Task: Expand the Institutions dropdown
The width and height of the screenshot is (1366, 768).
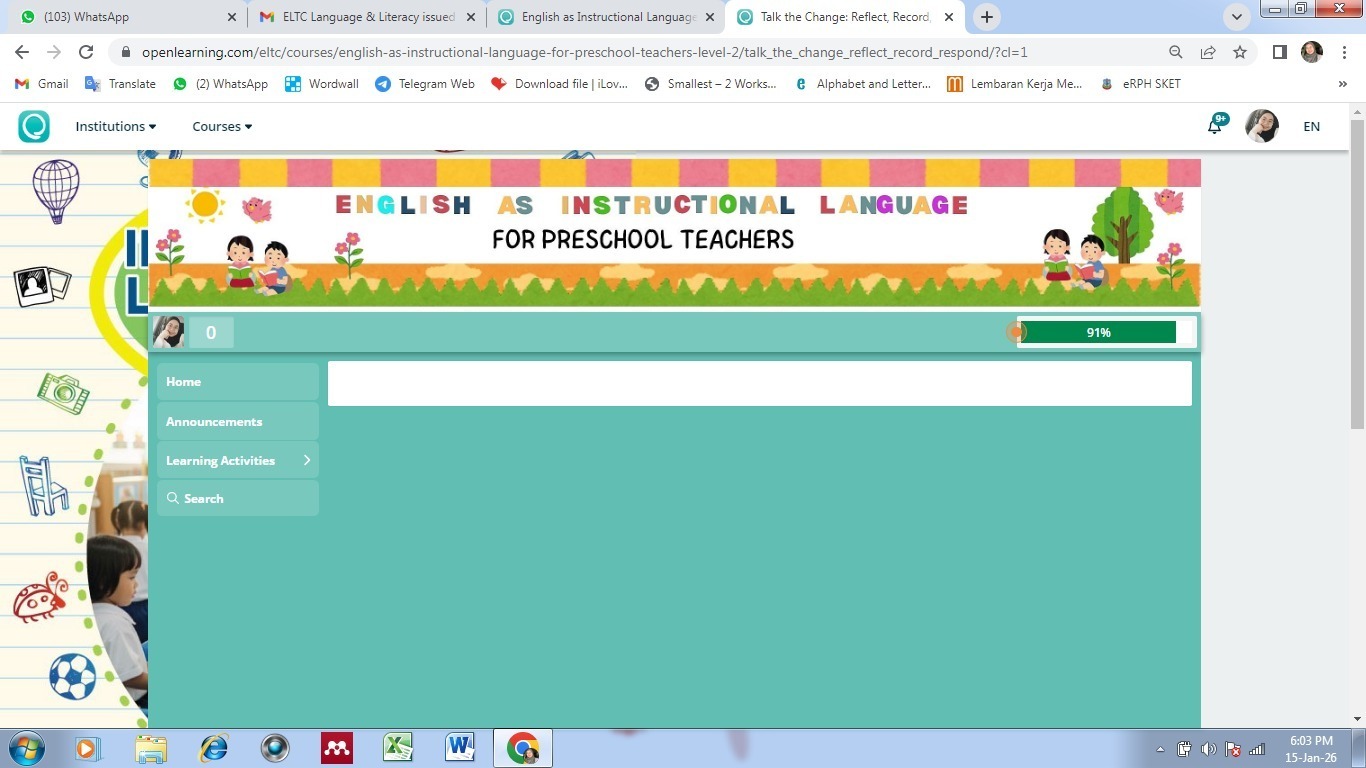Action: 116,126
